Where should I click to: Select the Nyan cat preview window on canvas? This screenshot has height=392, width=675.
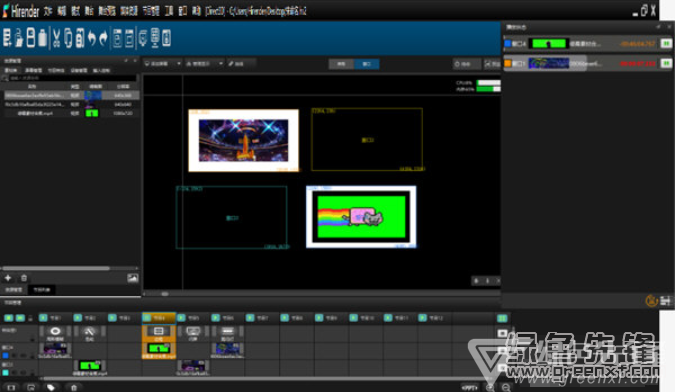pyautogui.click(x=361, y=217)
